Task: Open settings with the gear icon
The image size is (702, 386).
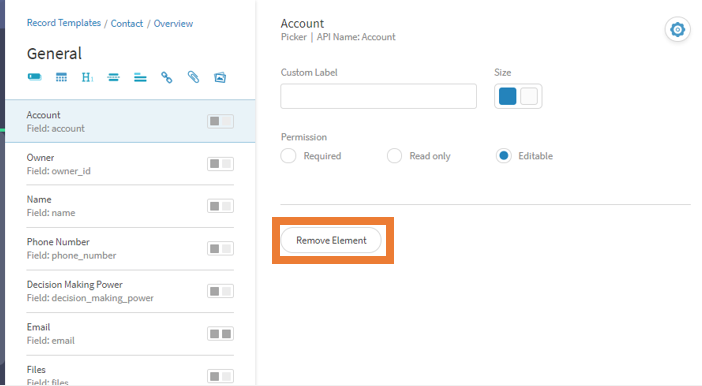Action: click(x=677, y=30)
